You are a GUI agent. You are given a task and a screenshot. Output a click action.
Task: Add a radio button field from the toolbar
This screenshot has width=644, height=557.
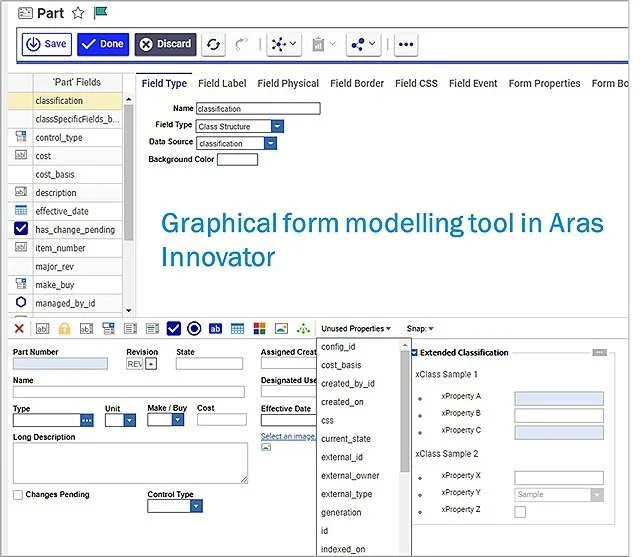(194, 328)
